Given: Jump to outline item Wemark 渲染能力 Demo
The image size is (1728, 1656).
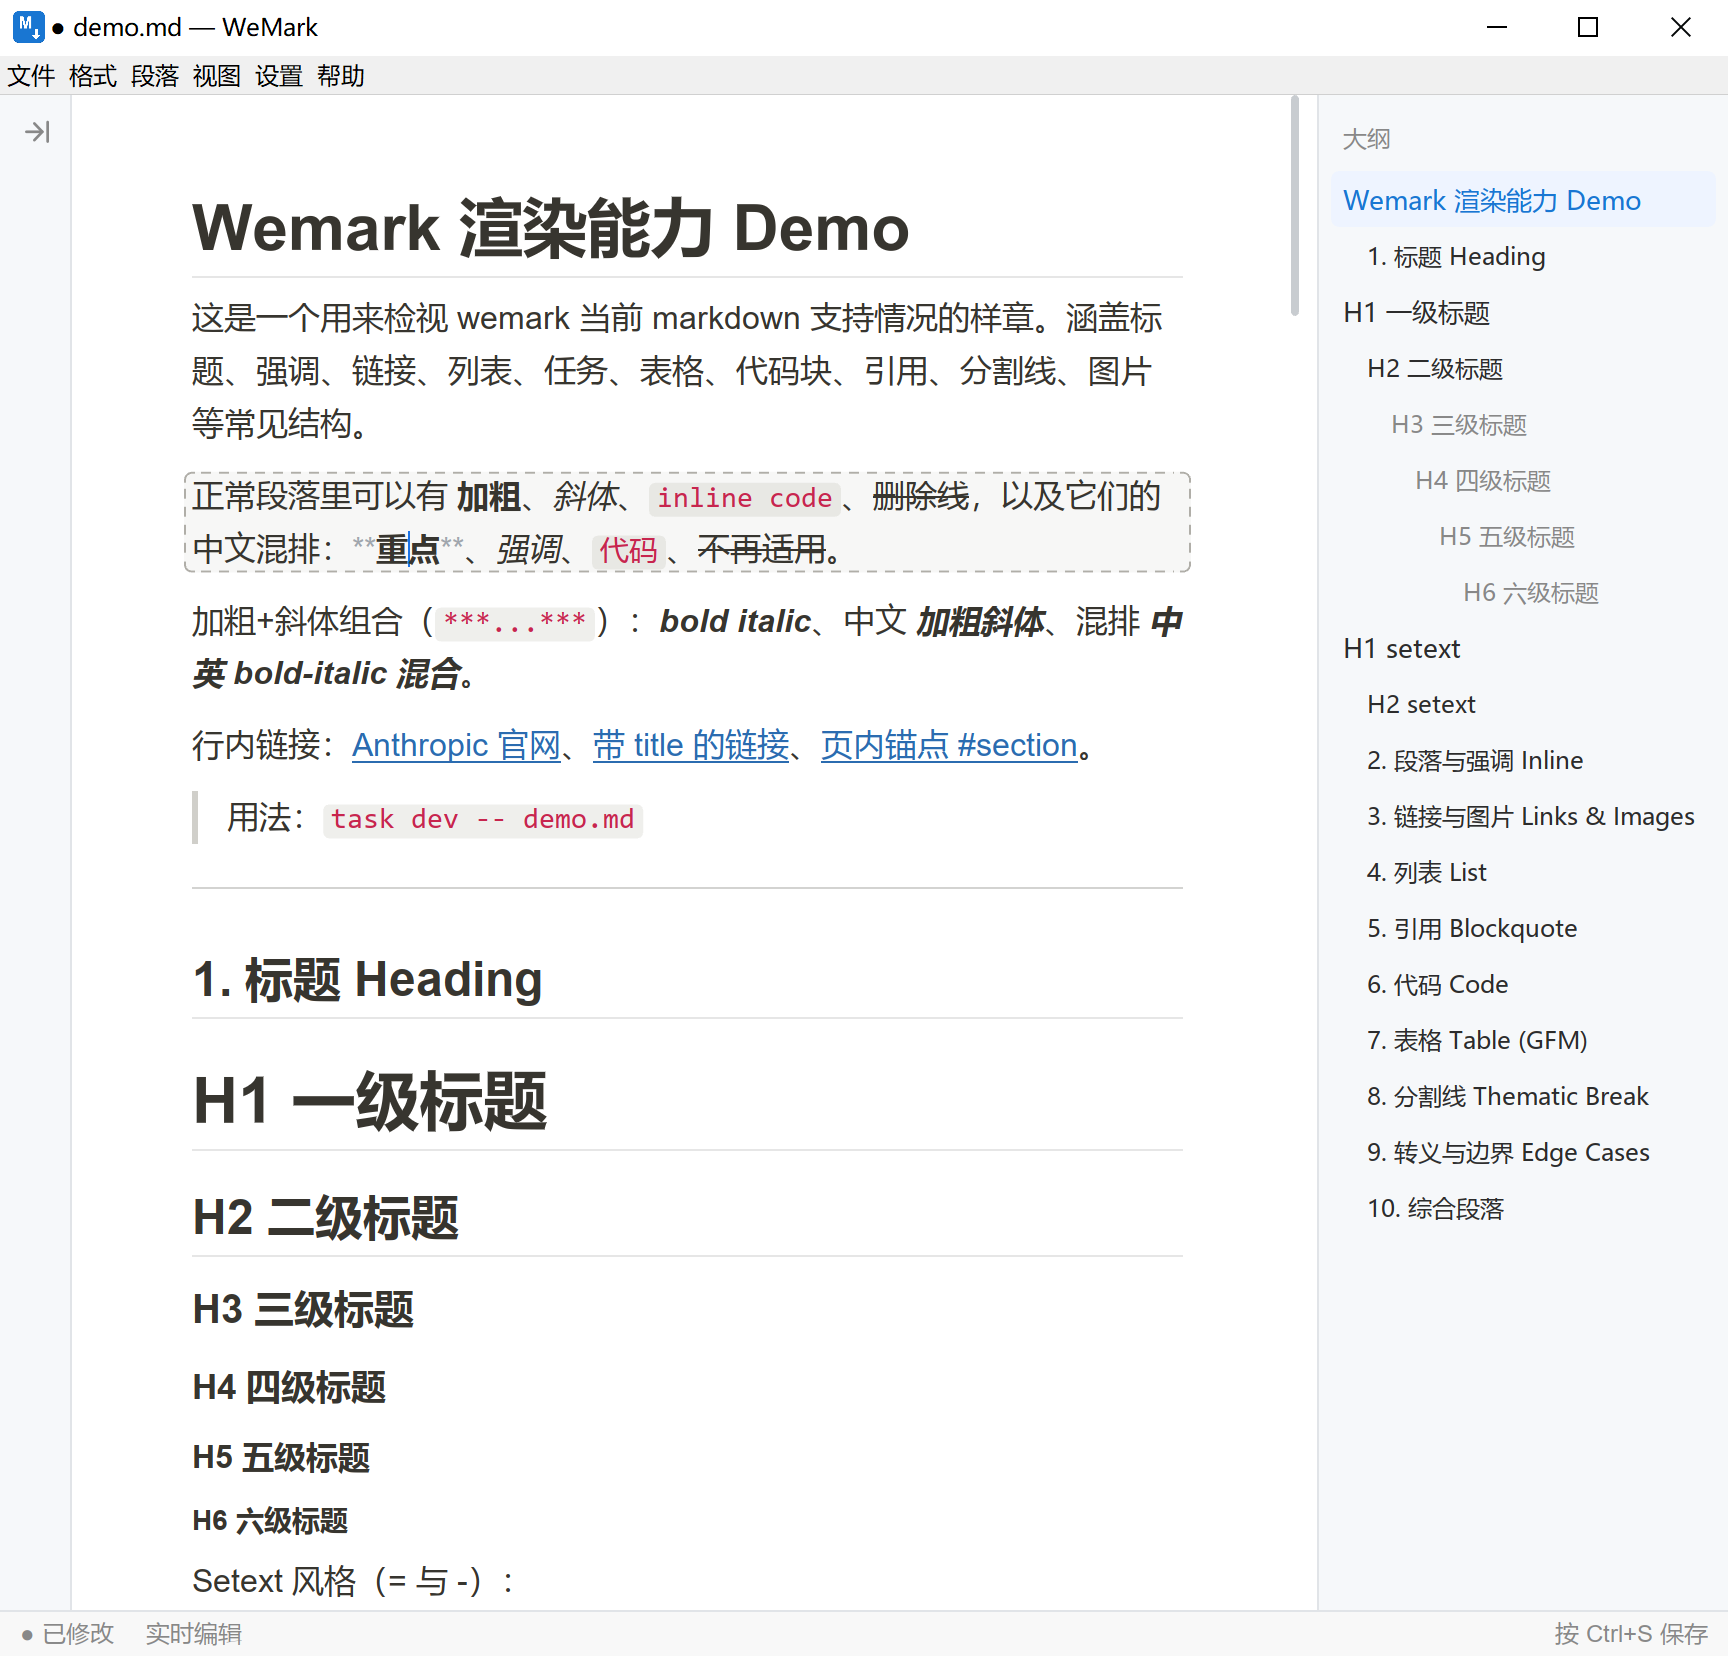Looking at the screenshot, I should point(1523,200).
